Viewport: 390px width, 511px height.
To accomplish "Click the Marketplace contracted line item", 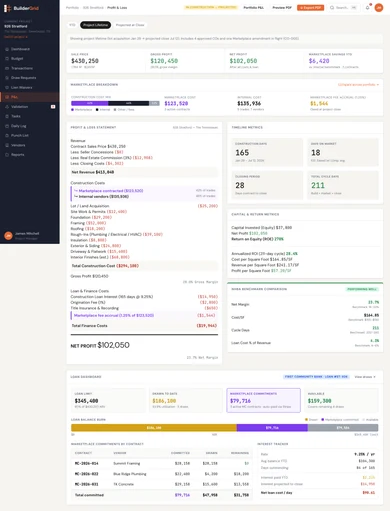I will tap(144, 191).
